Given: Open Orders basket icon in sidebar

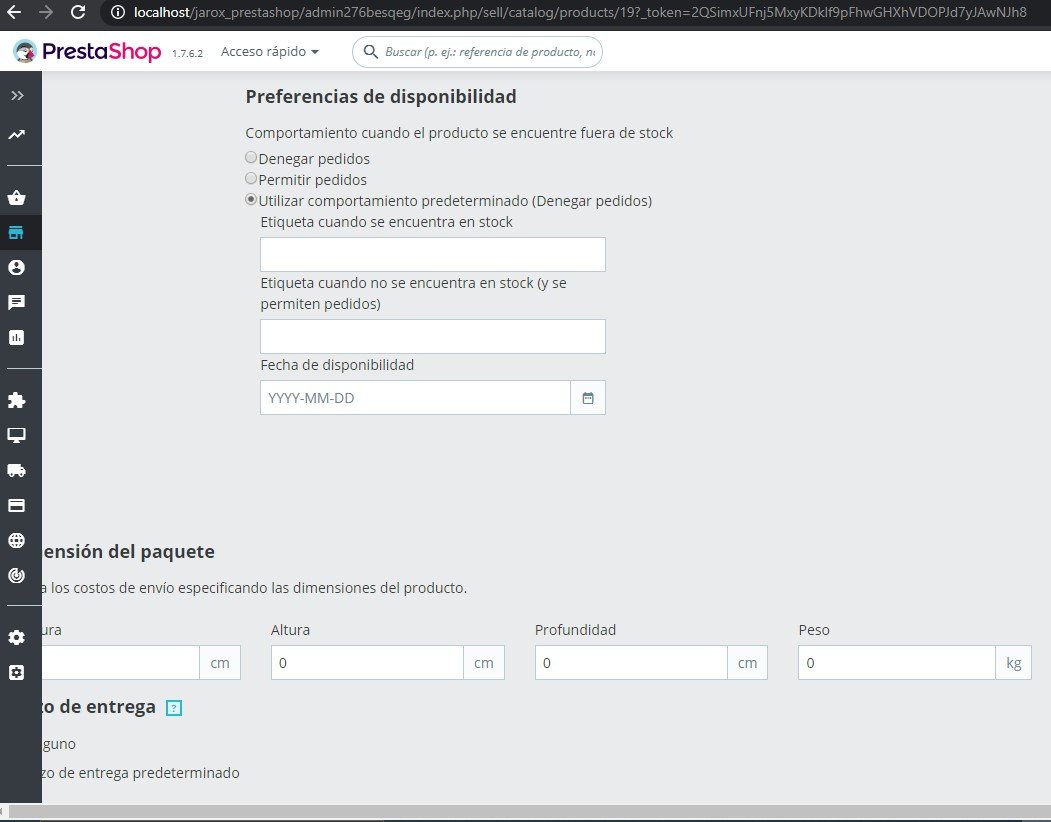Looking at the screenshot, I should (17, 198).
